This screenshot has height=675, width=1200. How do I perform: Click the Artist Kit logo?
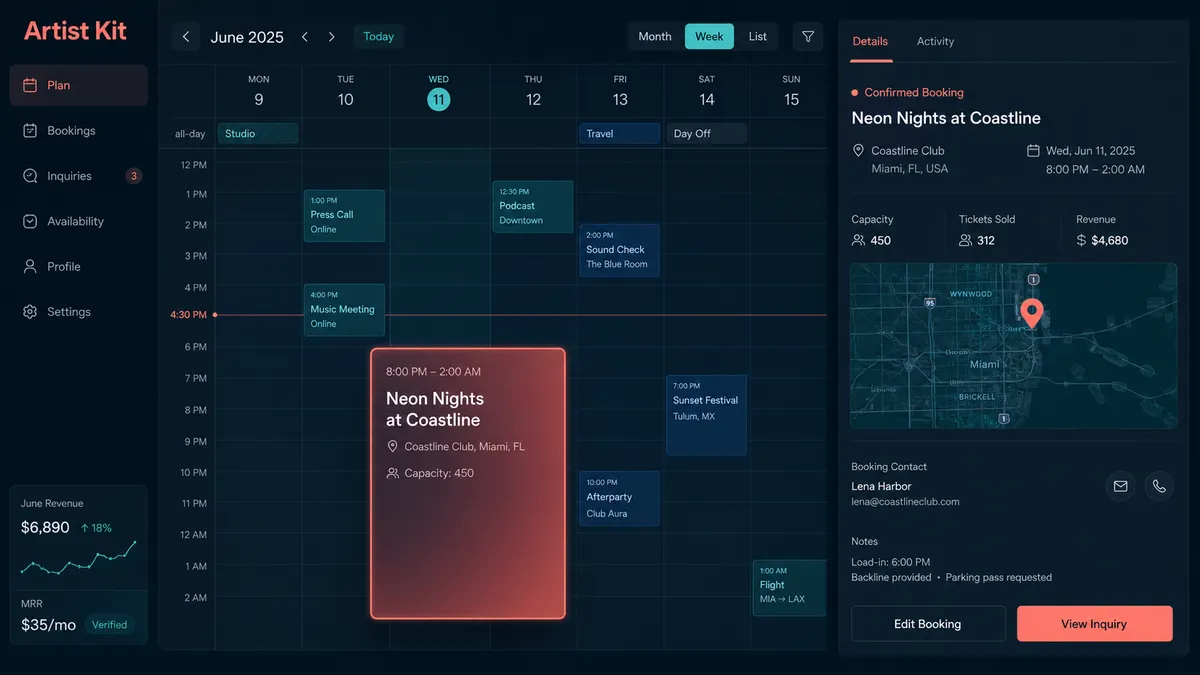tap(75, 31)
